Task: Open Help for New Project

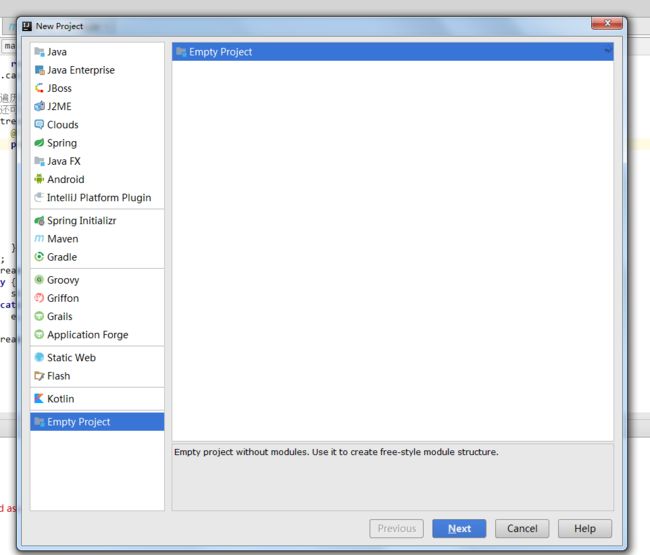Action: [585, 528]
